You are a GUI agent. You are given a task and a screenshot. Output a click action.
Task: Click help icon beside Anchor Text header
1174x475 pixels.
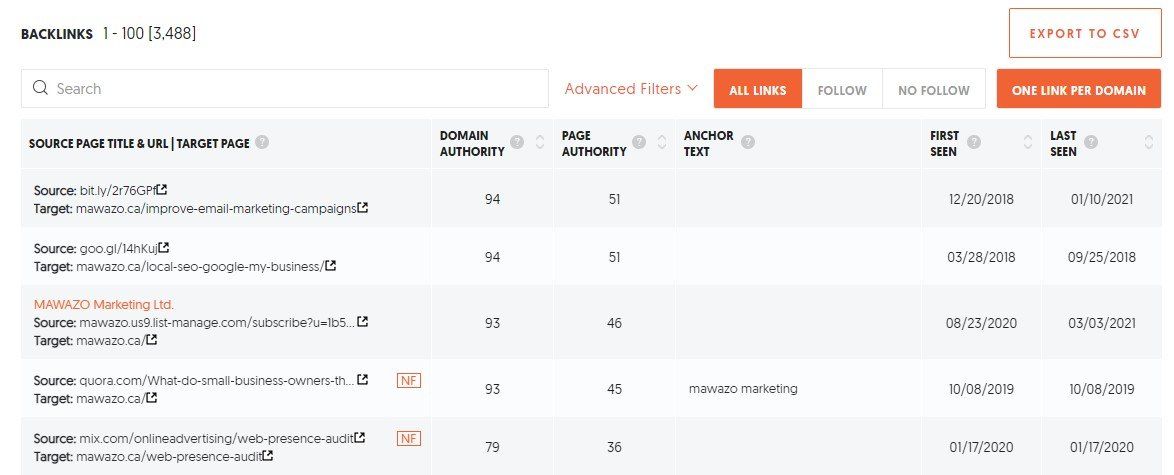(x=748, y=142)
